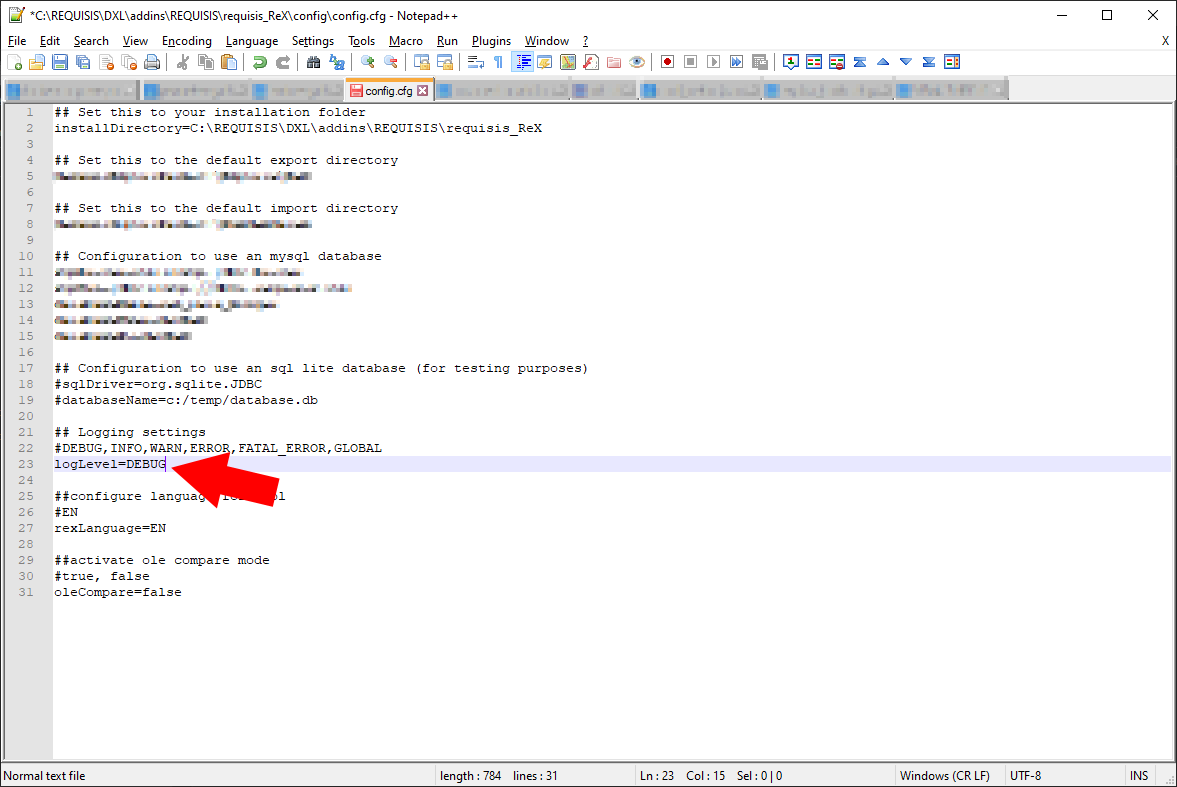Enable file monitoring with eye icon
Image resolution: width=1177 pixels, height=787 pixels.
636,62
